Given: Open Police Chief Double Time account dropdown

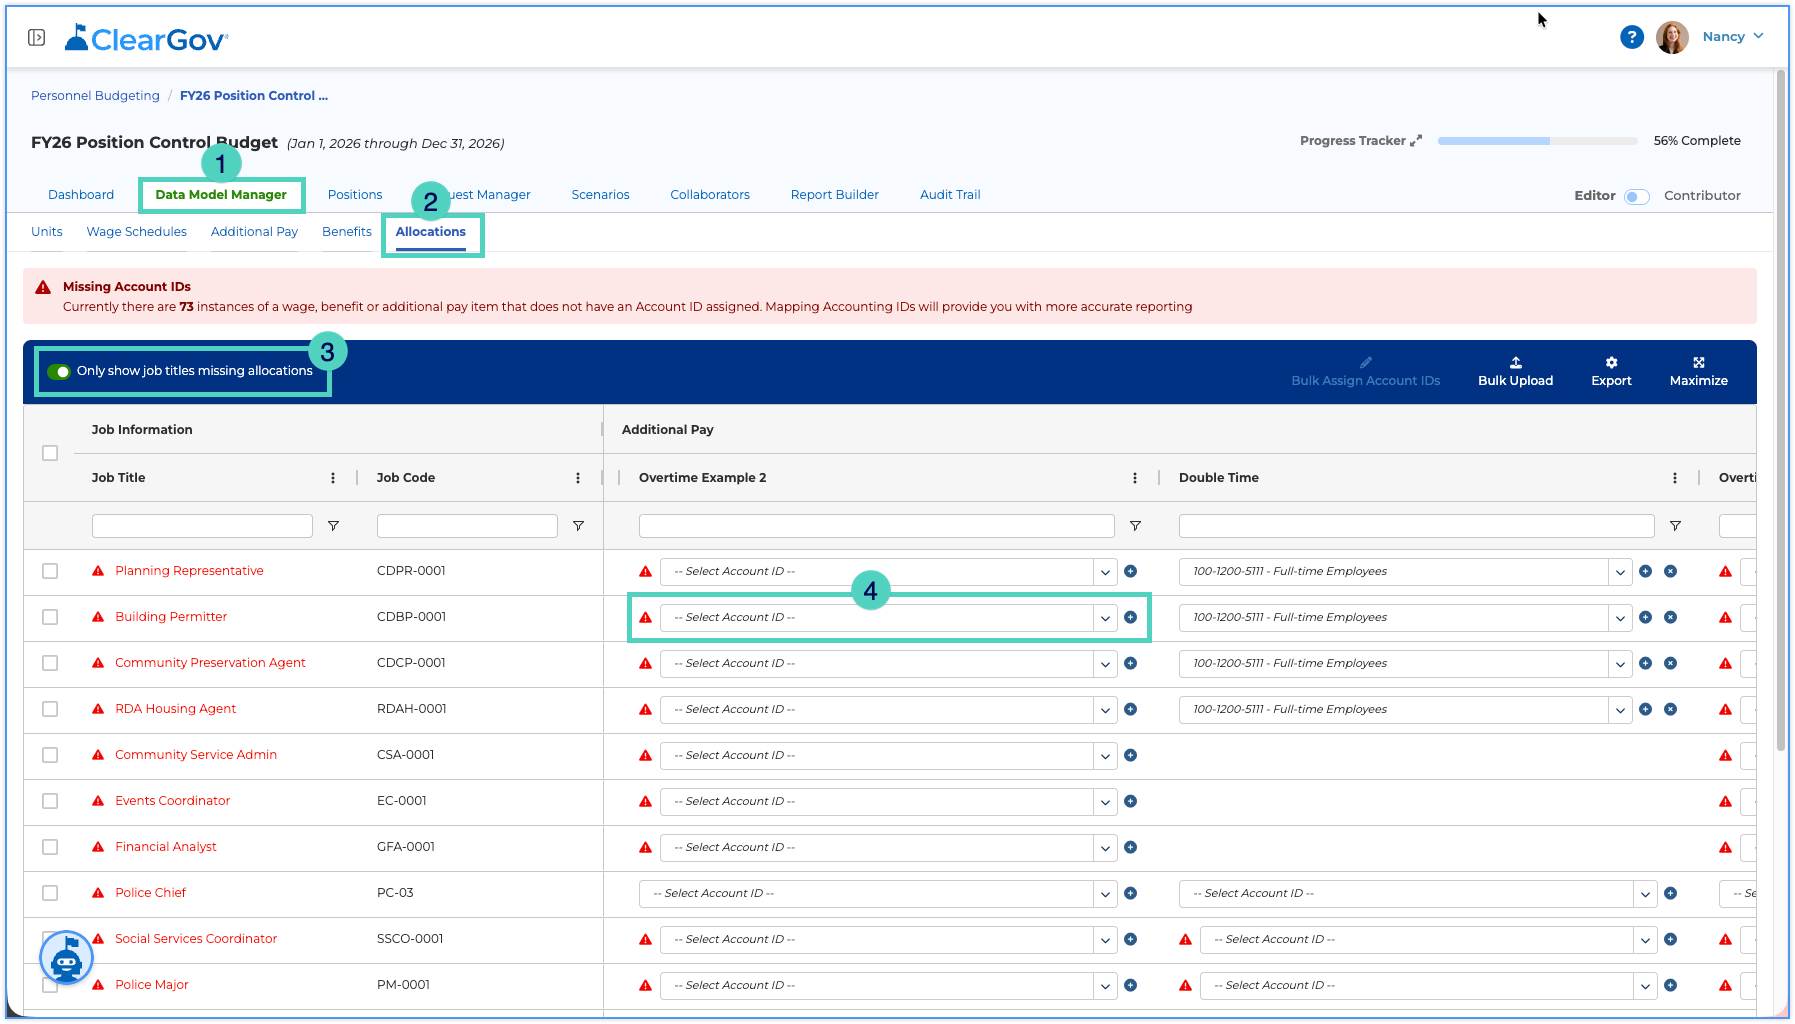Looking at the screenshot, I should (x=1645, y=894).
